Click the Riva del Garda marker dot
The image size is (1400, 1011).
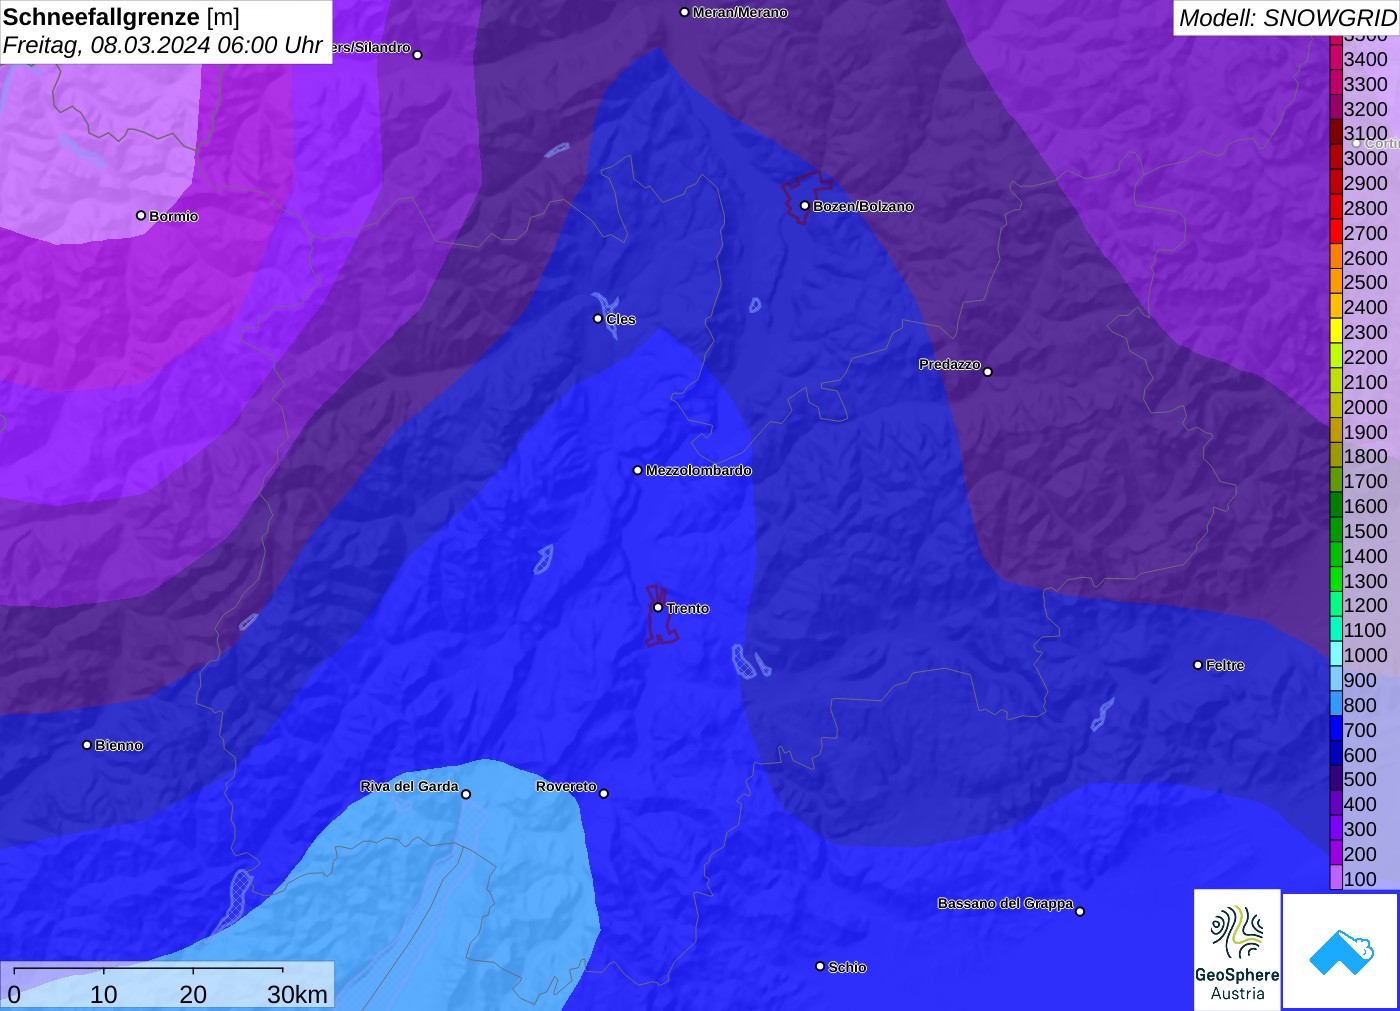click(x=466, y=794)
